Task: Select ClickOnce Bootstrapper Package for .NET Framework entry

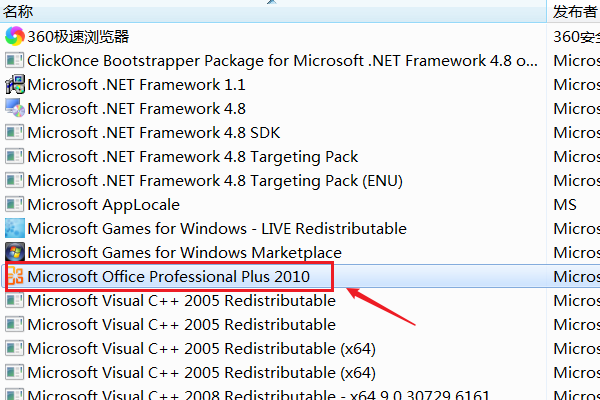Action: tap(282, 60)
